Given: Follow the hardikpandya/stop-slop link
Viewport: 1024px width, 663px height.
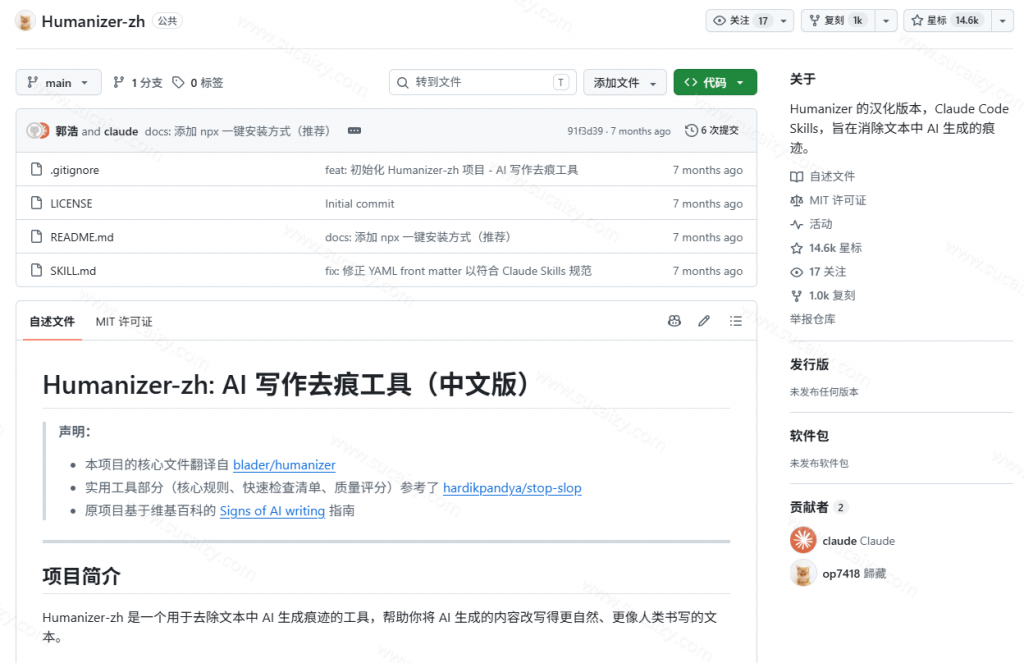Looking at the screenshot, I should [x=512, y=487].
